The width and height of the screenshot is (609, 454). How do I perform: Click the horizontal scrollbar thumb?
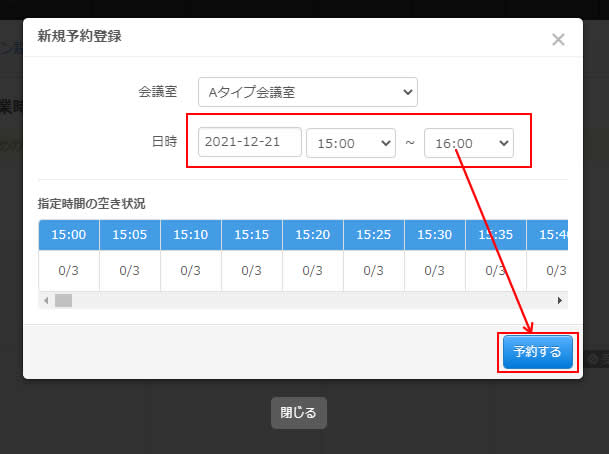pyautogui.click(x=64, y=300)
